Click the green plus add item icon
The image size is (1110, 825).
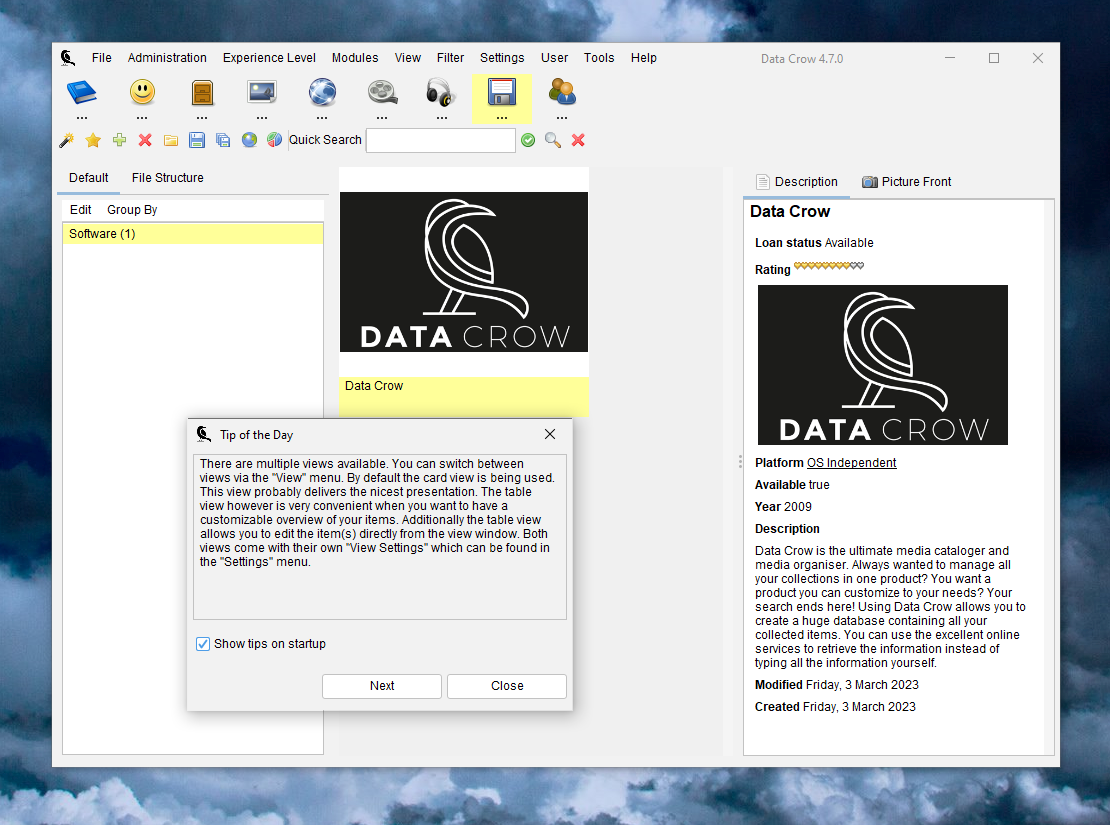119,140
